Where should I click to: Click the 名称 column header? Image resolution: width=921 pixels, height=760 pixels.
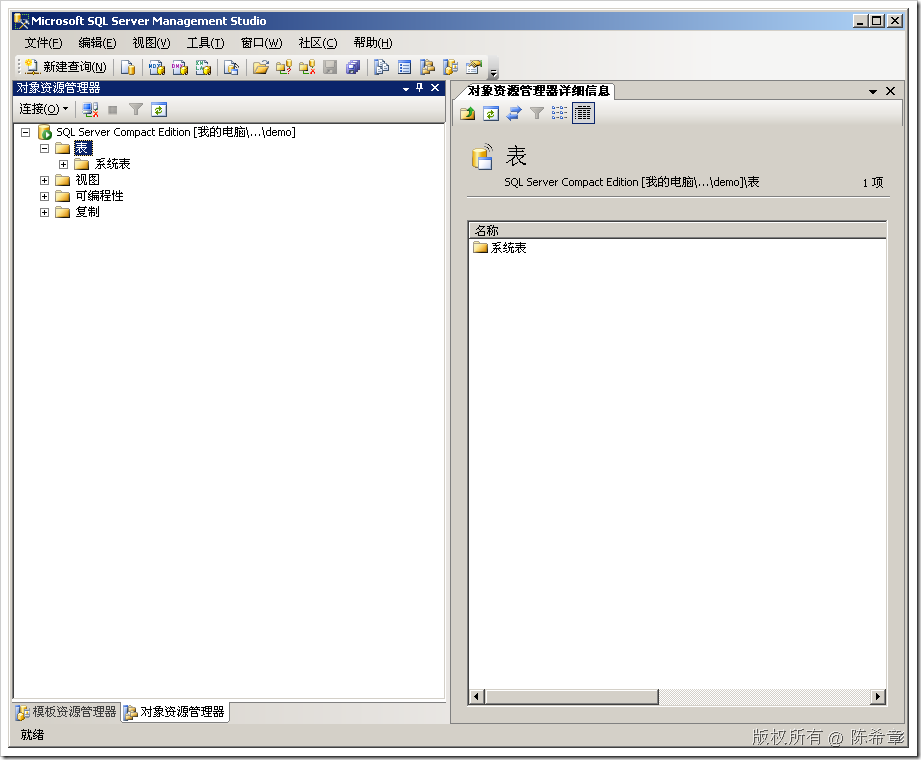pyautogui.click(x=677, y=230)
